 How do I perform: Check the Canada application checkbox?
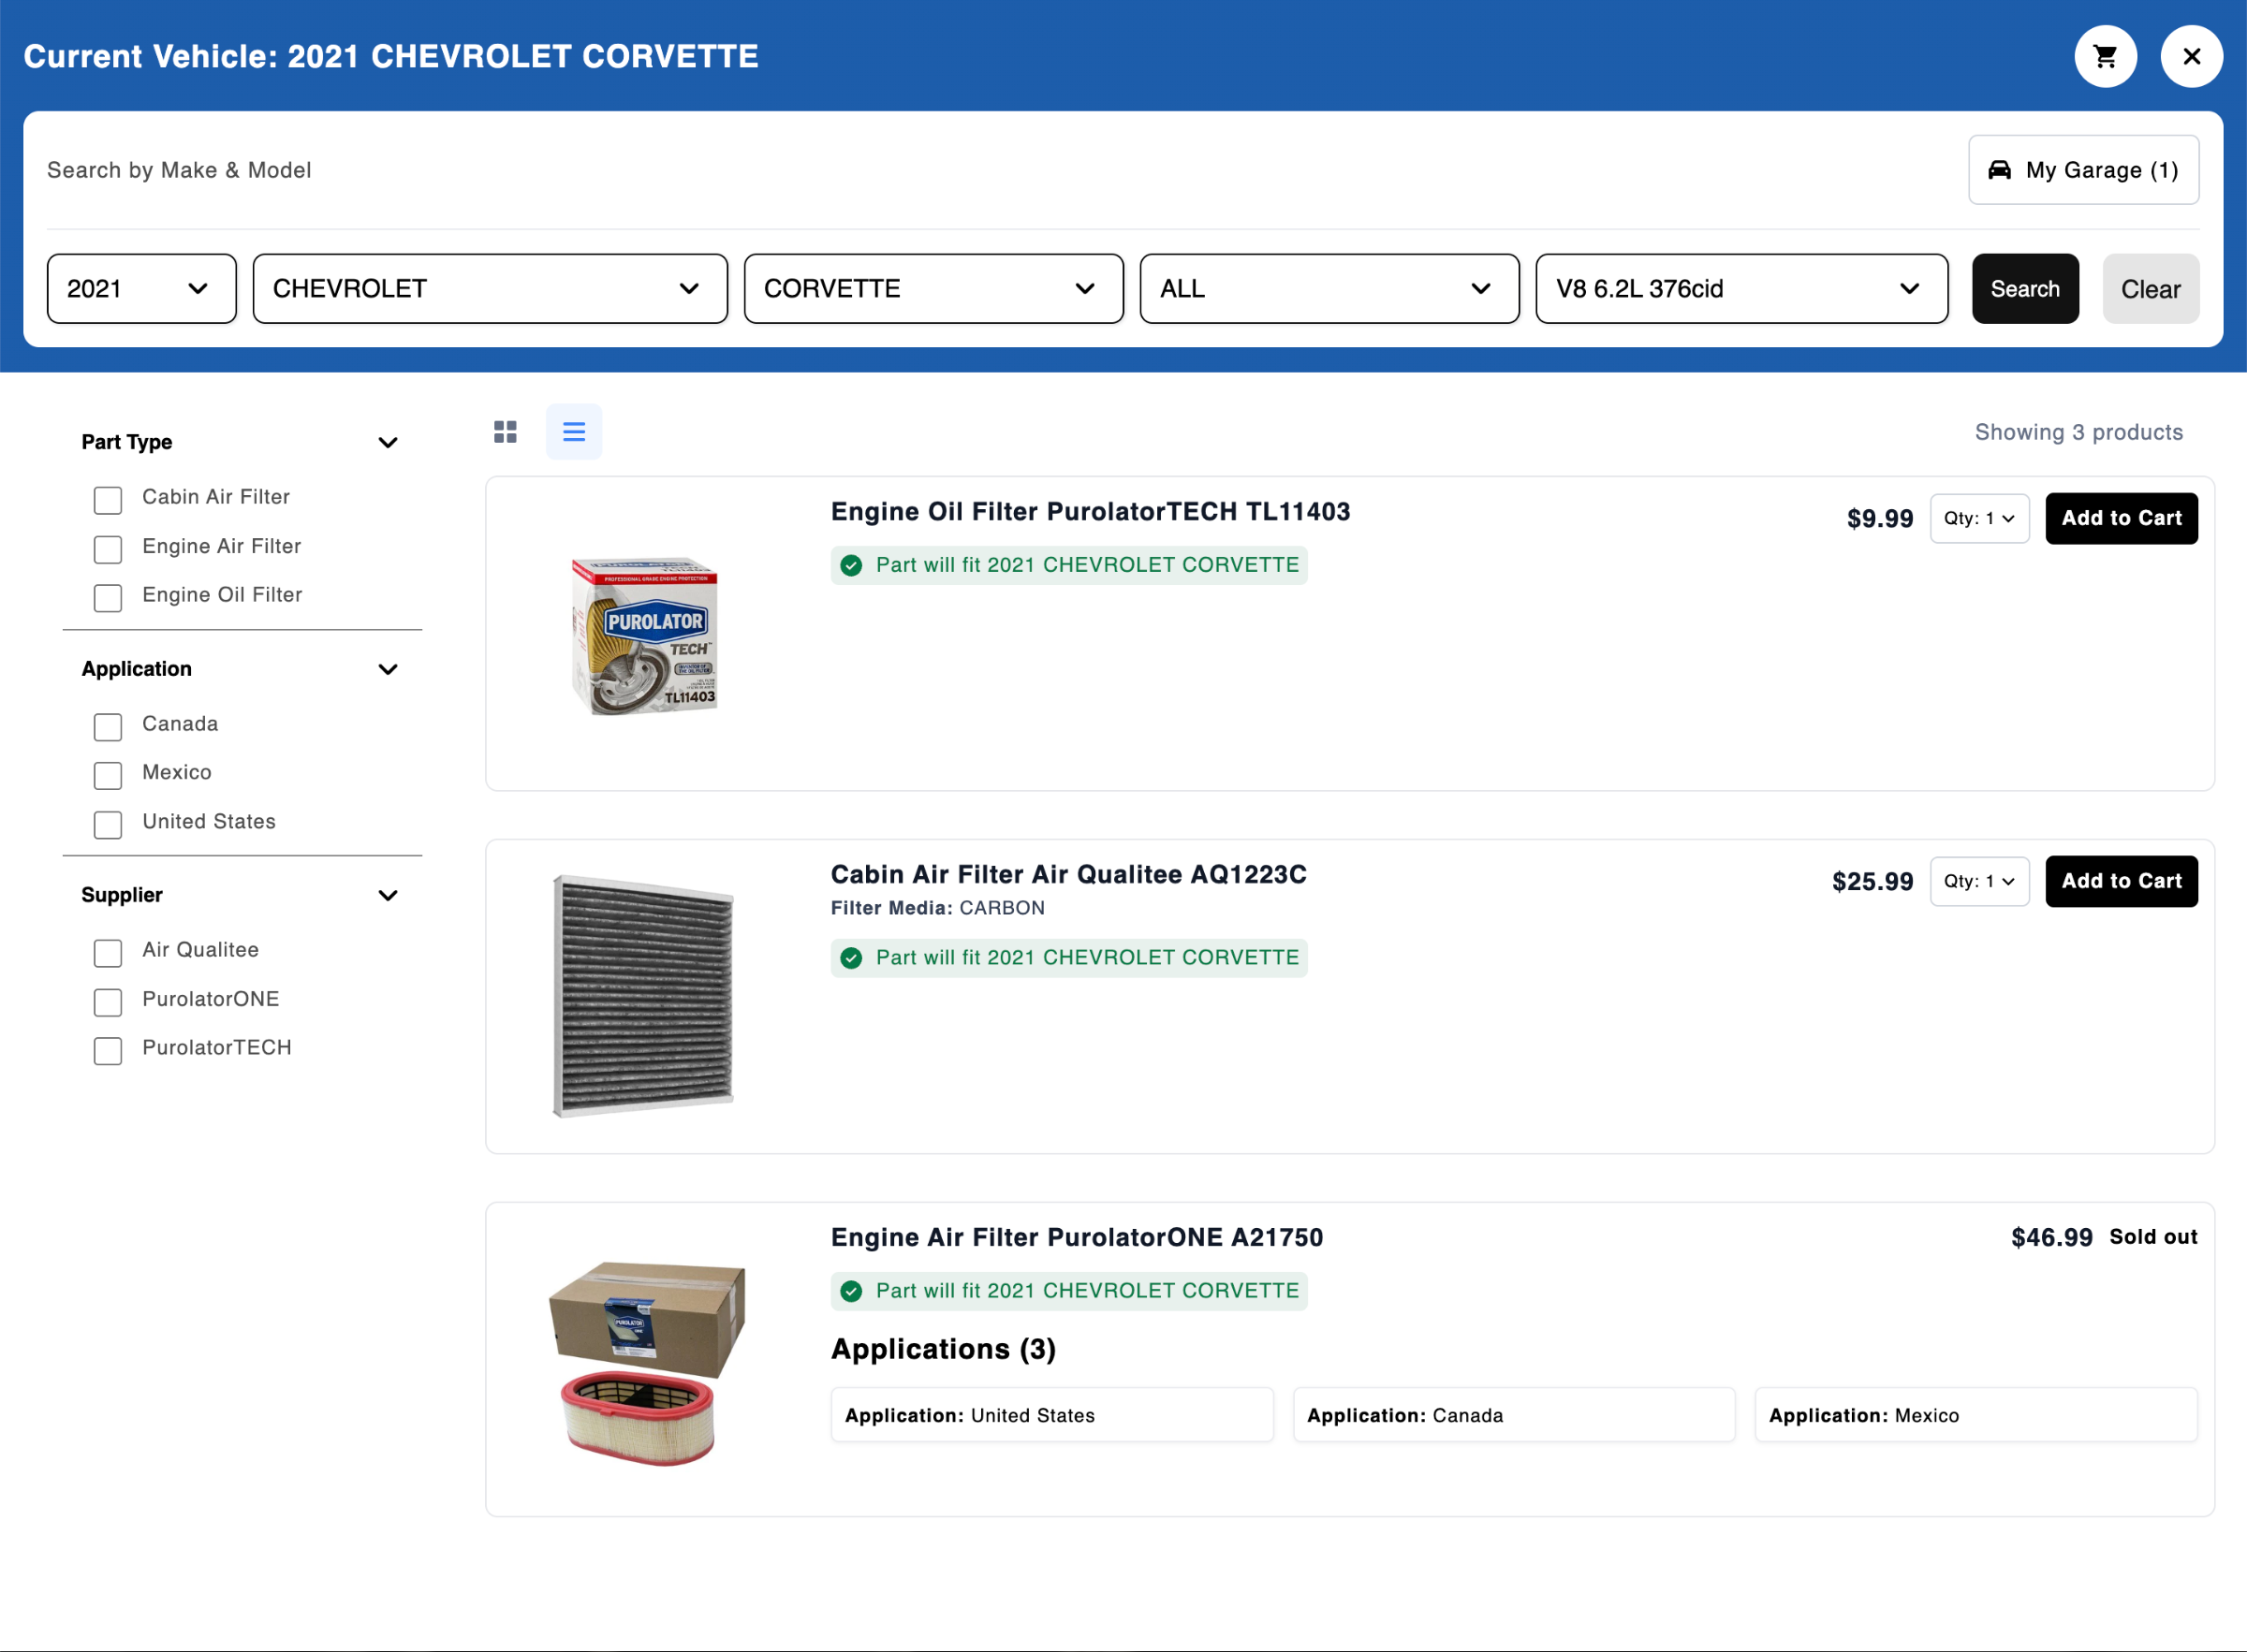[108, 727]
